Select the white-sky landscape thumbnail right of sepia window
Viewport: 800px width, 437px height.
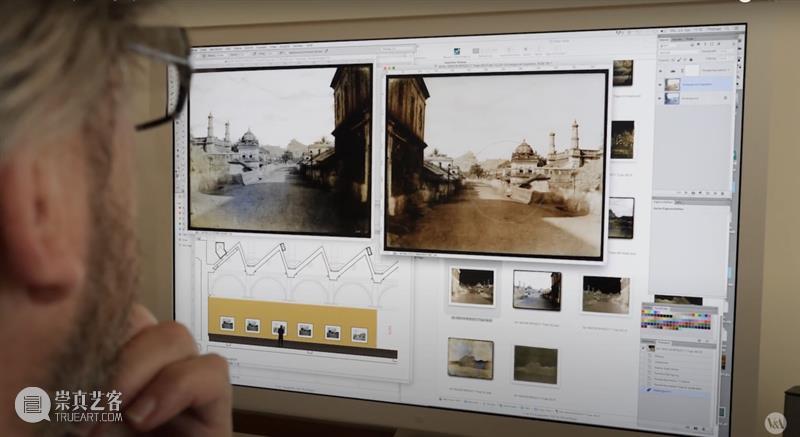(x=621, y=218)
